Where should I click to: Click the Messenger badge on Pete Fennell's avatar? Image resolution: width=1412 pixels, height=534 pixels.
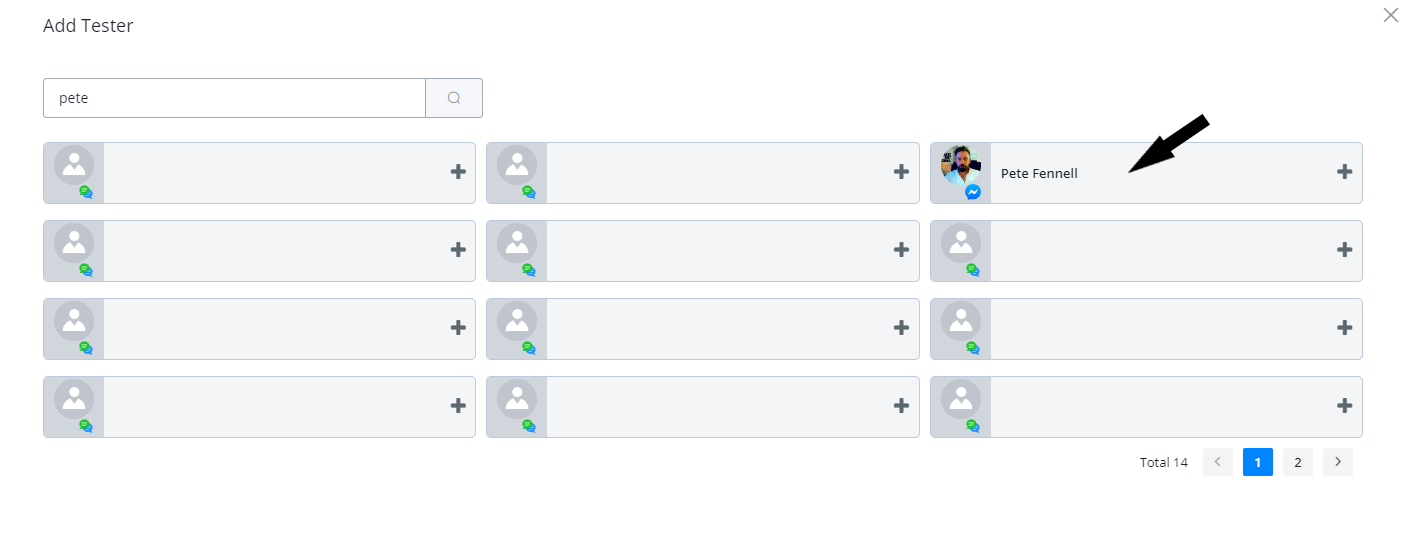(x=973, y=192)
